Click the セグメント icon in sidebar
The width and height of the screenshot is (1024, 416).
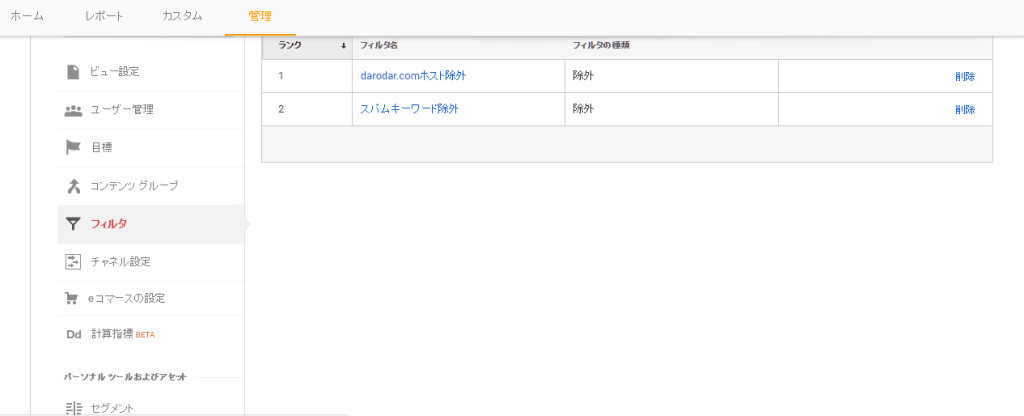pyautogui.click(x=73, y=408)
